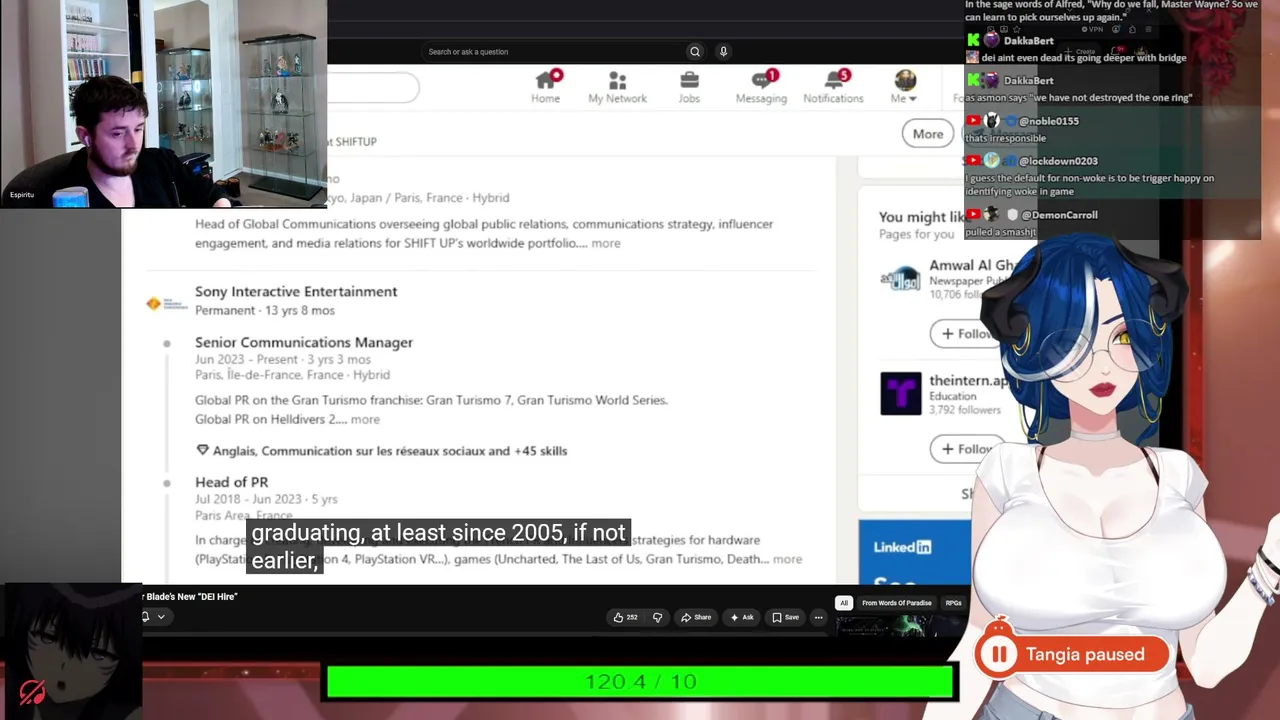Check the Notifications bell
This screenshot has height=720, width=1280.
(833, 87)
